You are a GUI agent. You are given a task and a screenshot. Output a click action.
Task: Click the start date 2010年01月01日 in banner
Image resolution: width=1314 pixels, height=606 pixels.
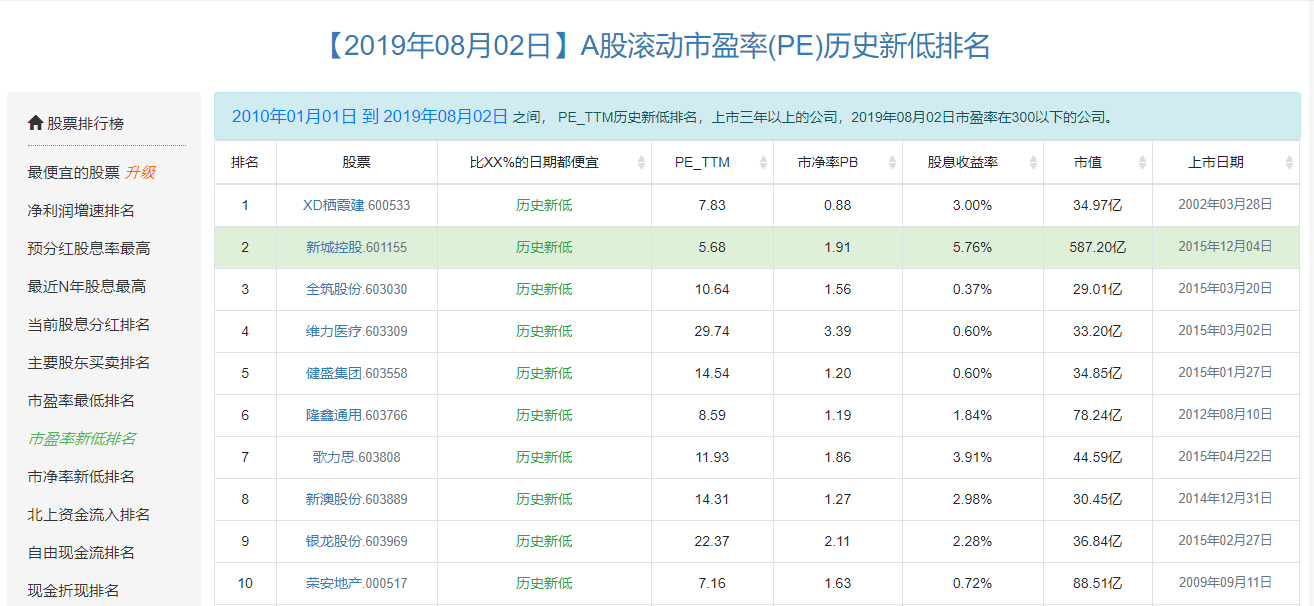tap(294, 116)
